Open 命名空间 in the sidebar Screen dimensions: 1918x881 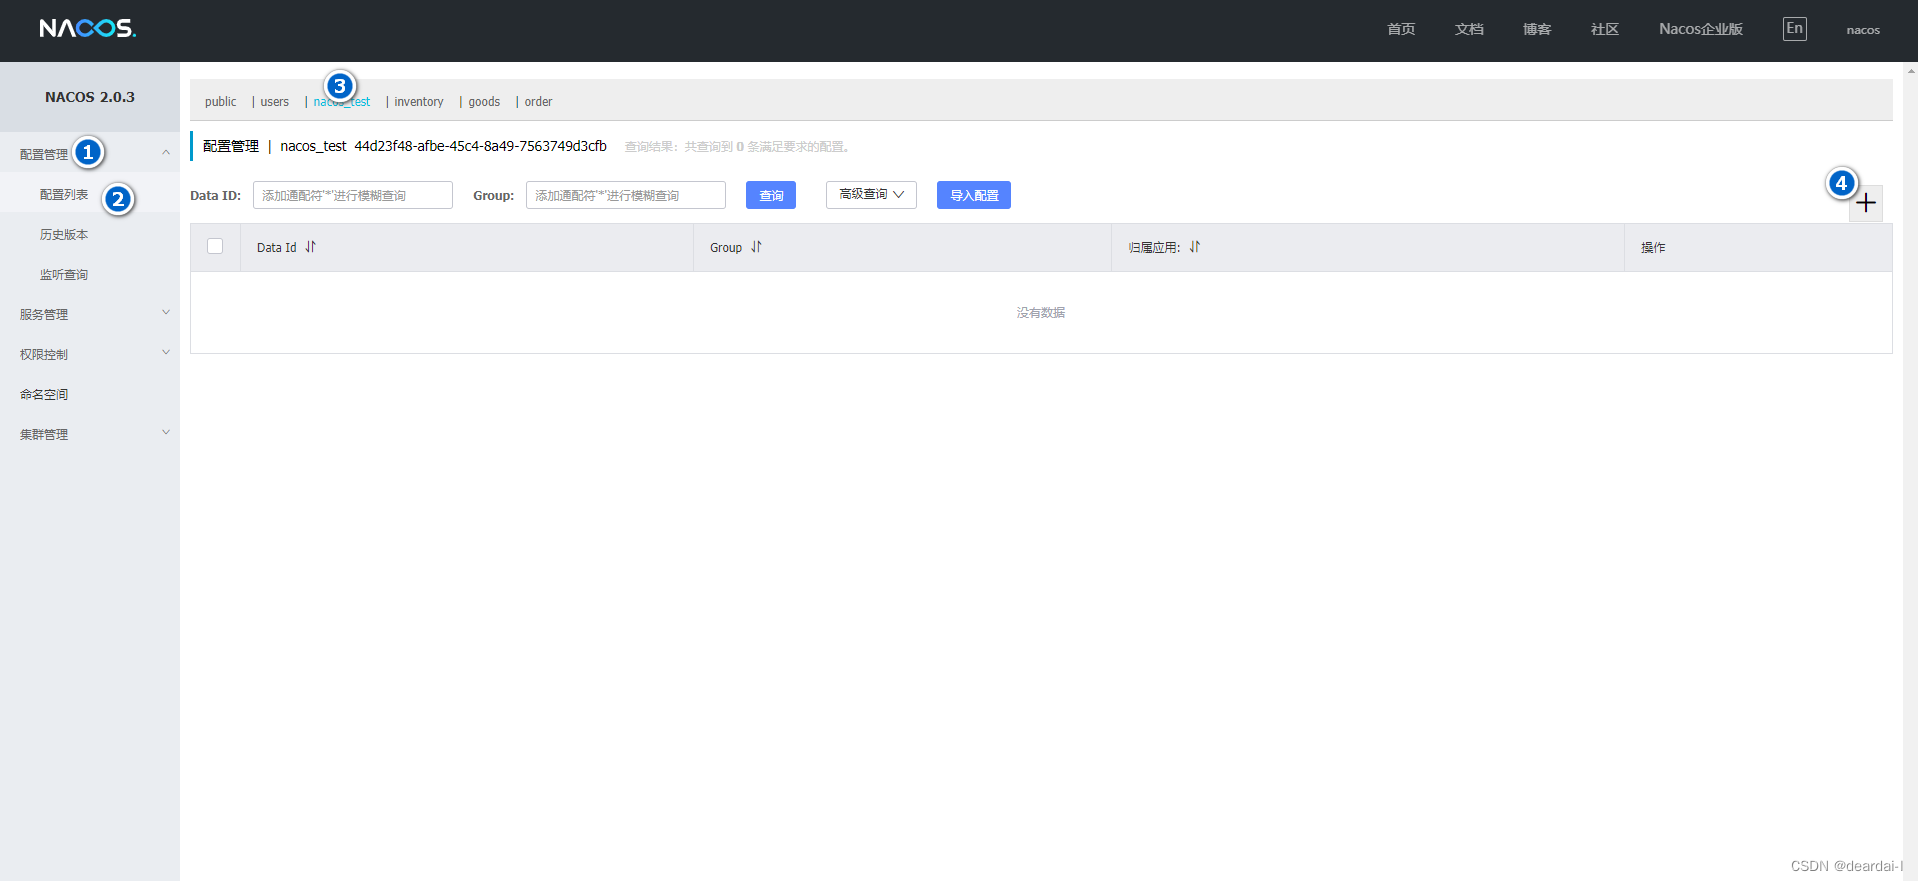click(44, 394)
